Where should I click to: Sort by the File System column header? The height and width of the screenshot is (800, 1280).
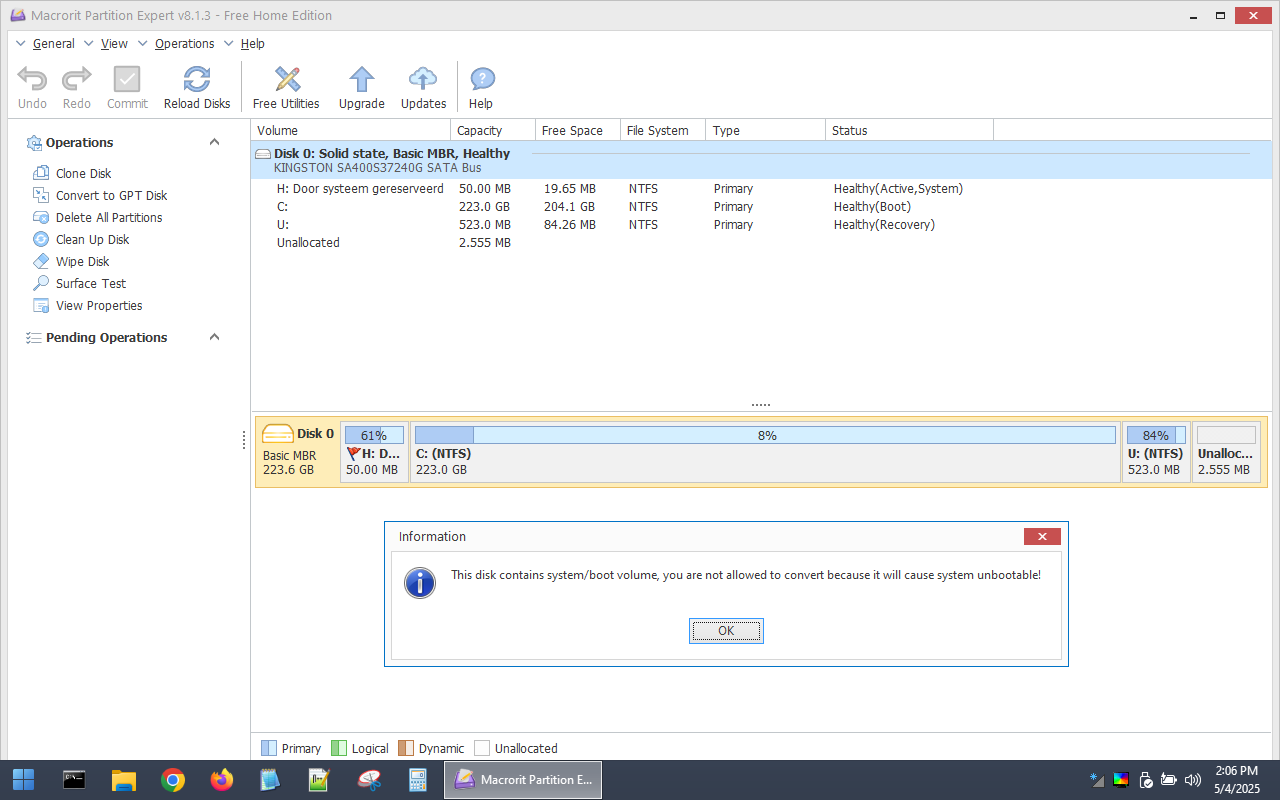(x=663, y=130)
